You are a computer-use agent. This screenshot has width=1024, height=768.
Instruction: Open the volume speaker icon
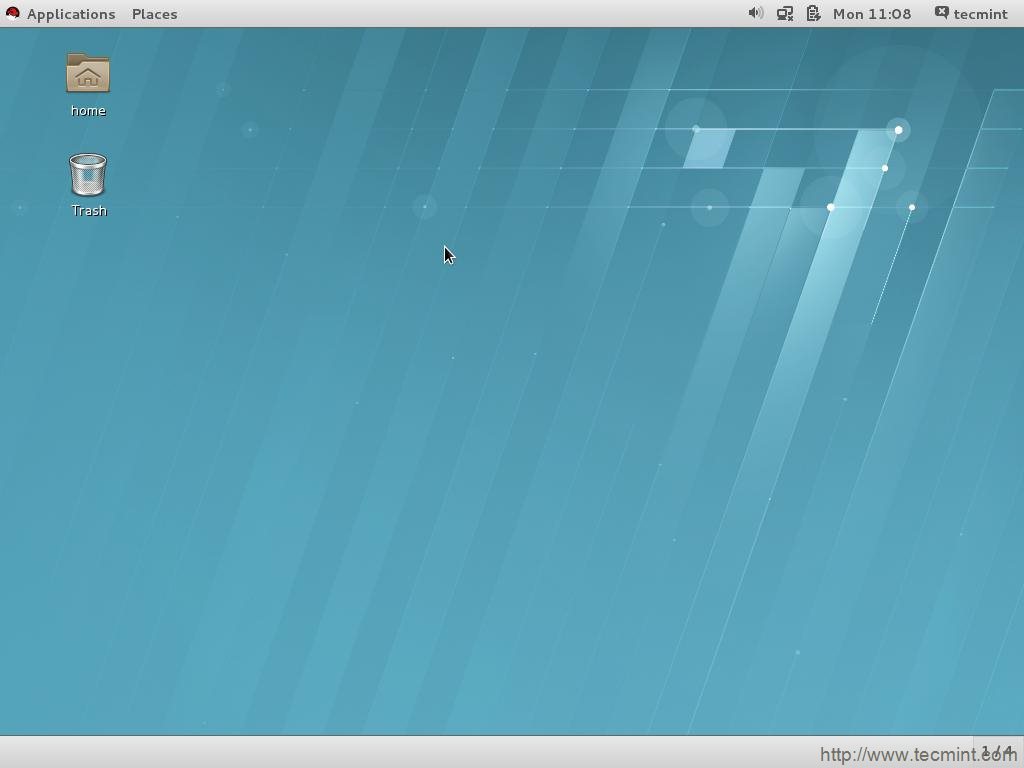(x=756, y=13)
